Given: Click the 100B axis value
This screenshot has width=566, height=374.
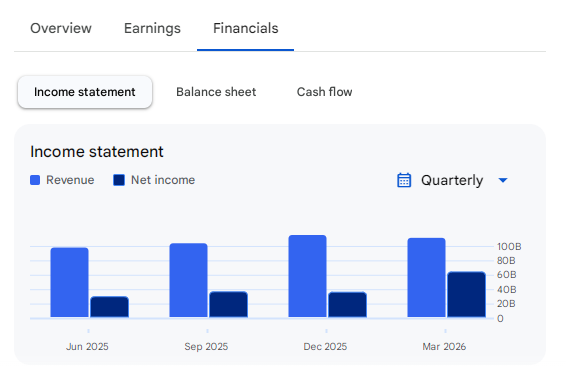Looking at the screenshot, I should point(509,247).
